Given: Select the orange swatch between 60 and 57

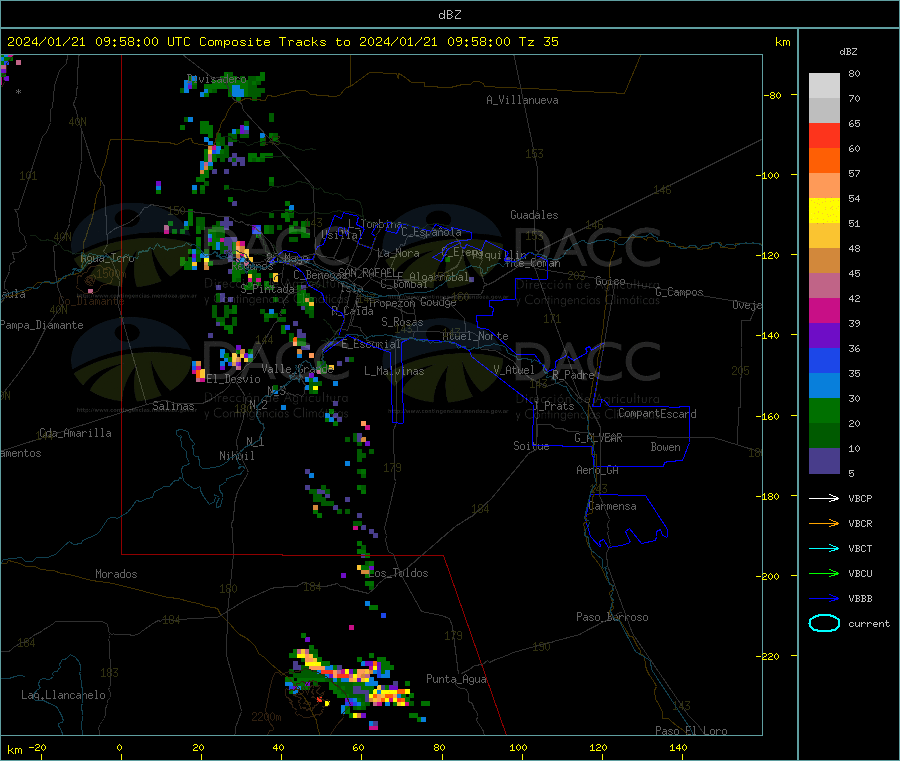Looking at the screenshot, I should click(x=824, y=161).
